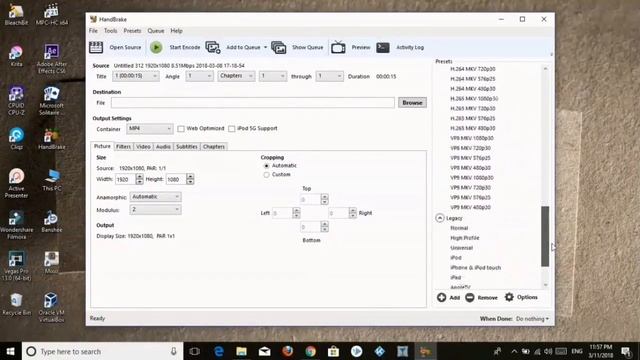Open the When Done dropdown
The width and height of the screenshot is (640, 360).
(x=532, y=319)
